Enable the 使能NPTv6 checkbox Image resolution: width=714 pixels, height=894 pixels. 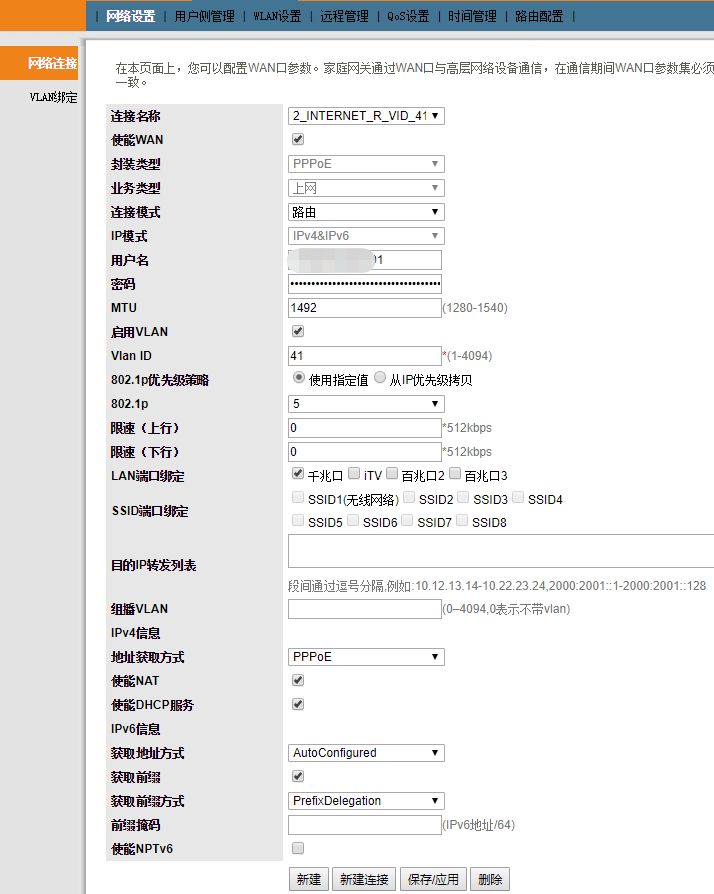click(x=298, y=848)
